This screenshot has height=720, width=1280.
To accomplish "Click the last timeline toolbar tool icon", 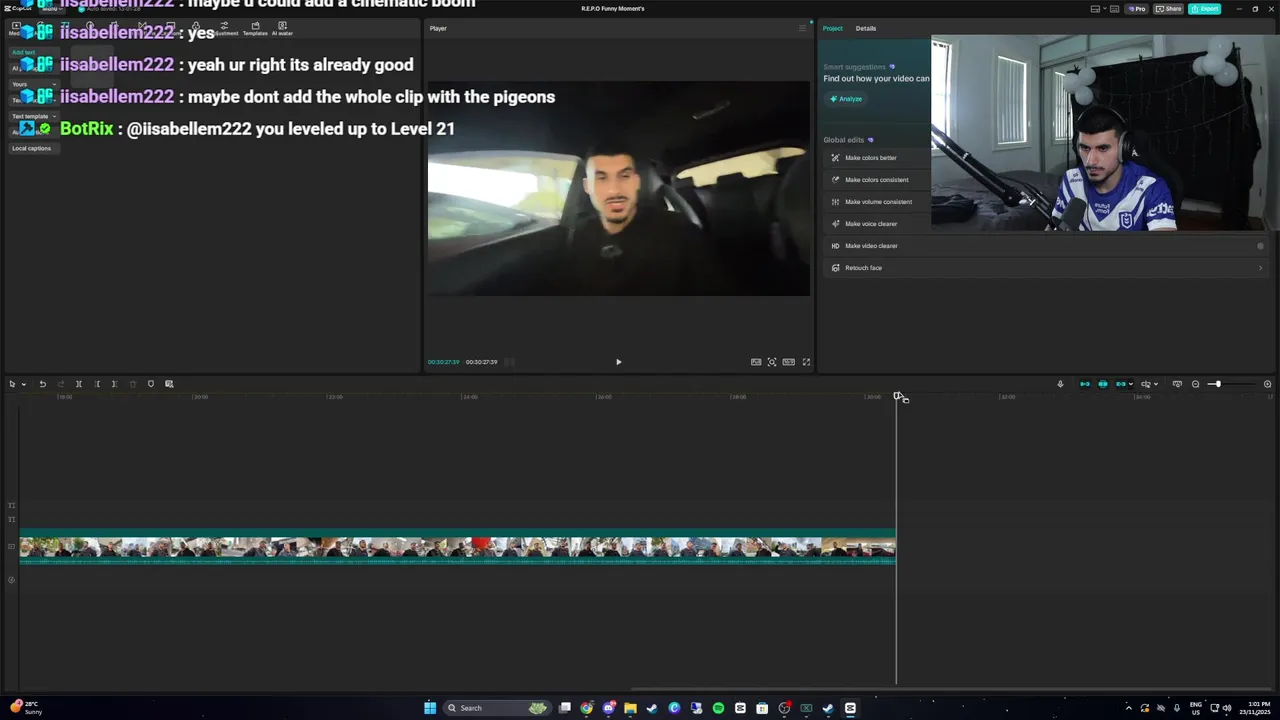I will click(169, 384).
